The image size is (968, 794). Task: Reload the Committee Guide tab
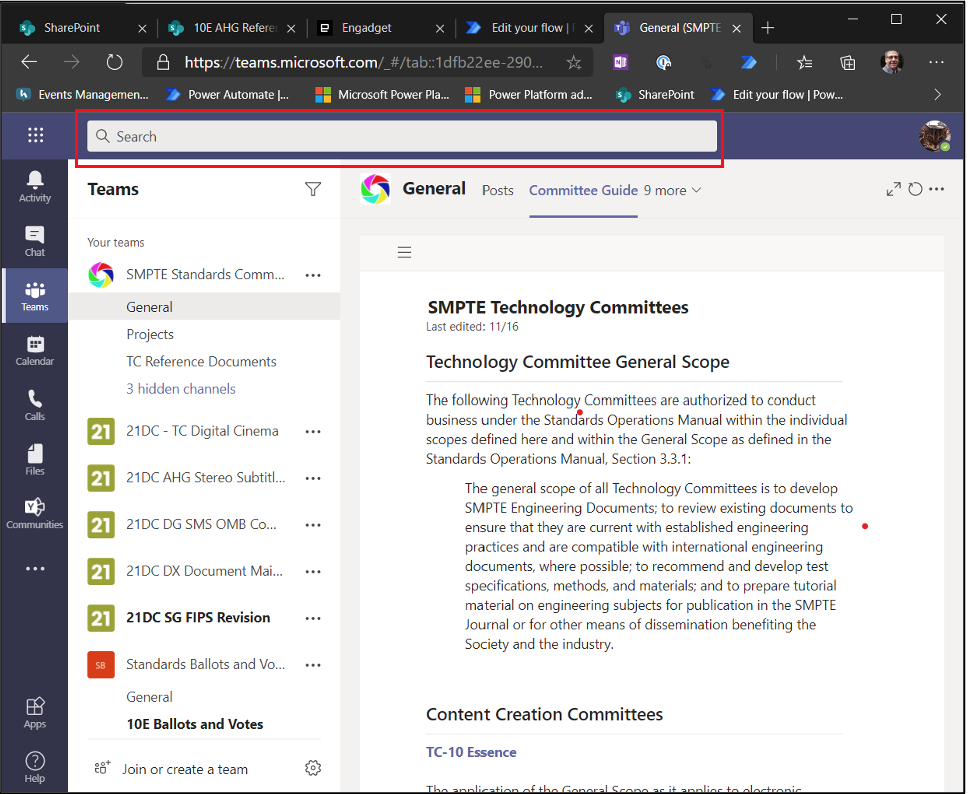915,189
